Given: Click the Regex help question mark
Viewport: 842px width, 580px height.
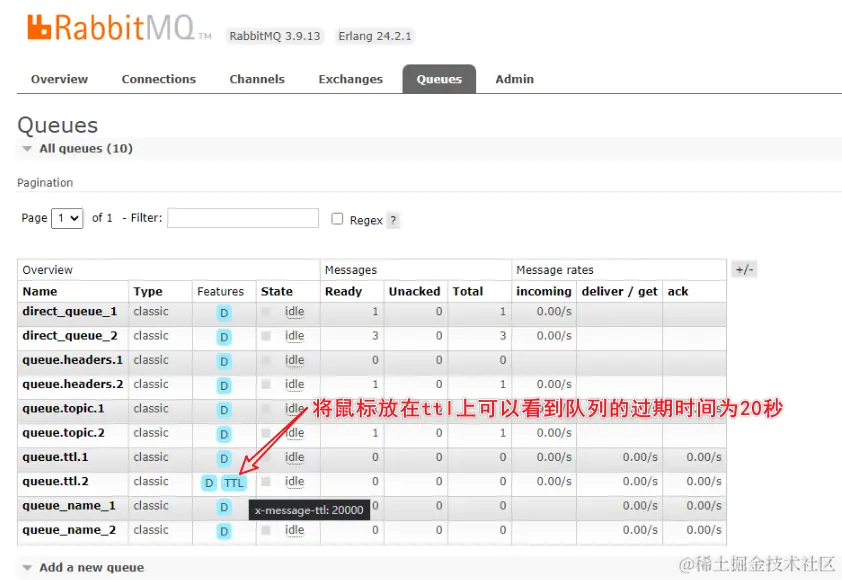Looking at the screenshot, I should point(393,220).
